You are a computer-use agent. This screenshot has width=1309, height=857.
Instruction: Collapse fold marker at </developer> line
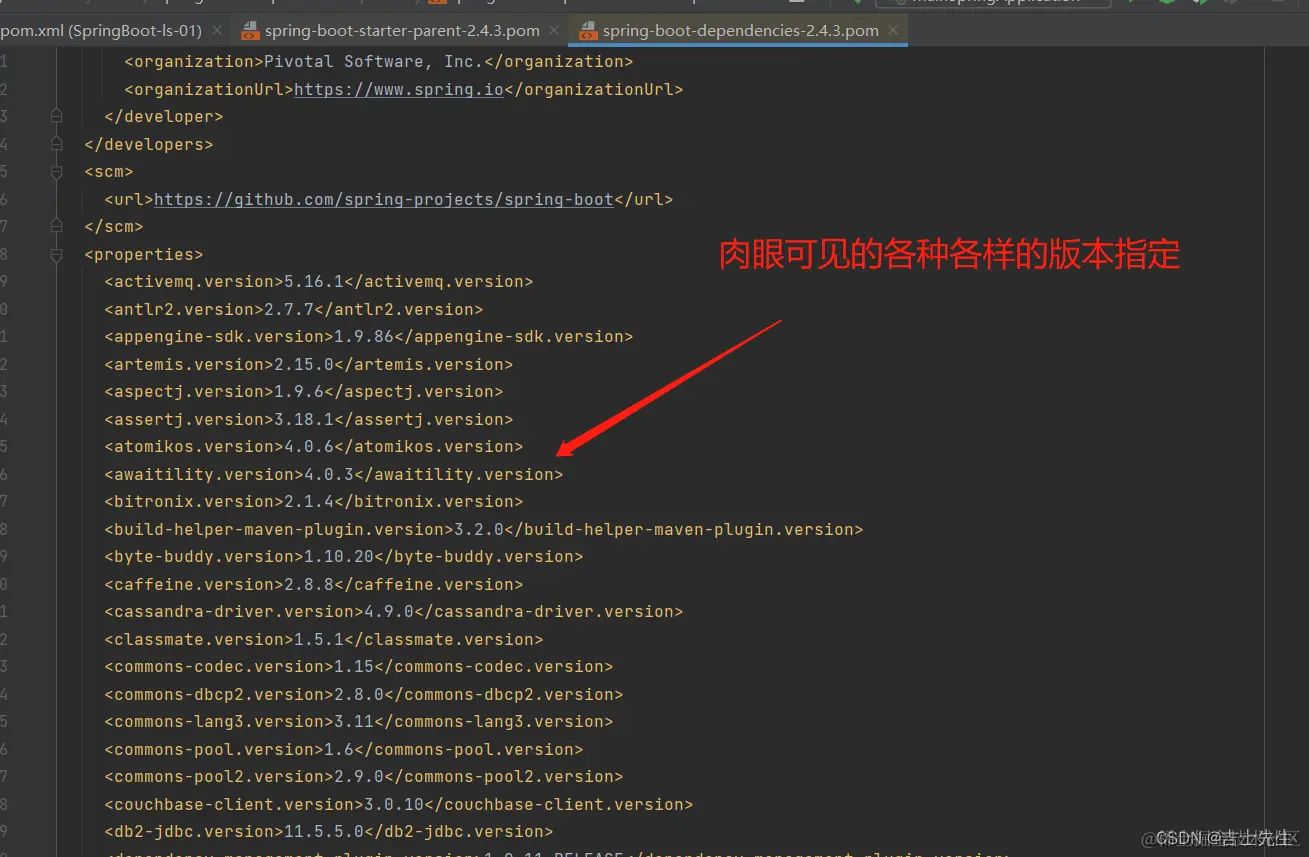pyautogui.click(x=57, y=116)
